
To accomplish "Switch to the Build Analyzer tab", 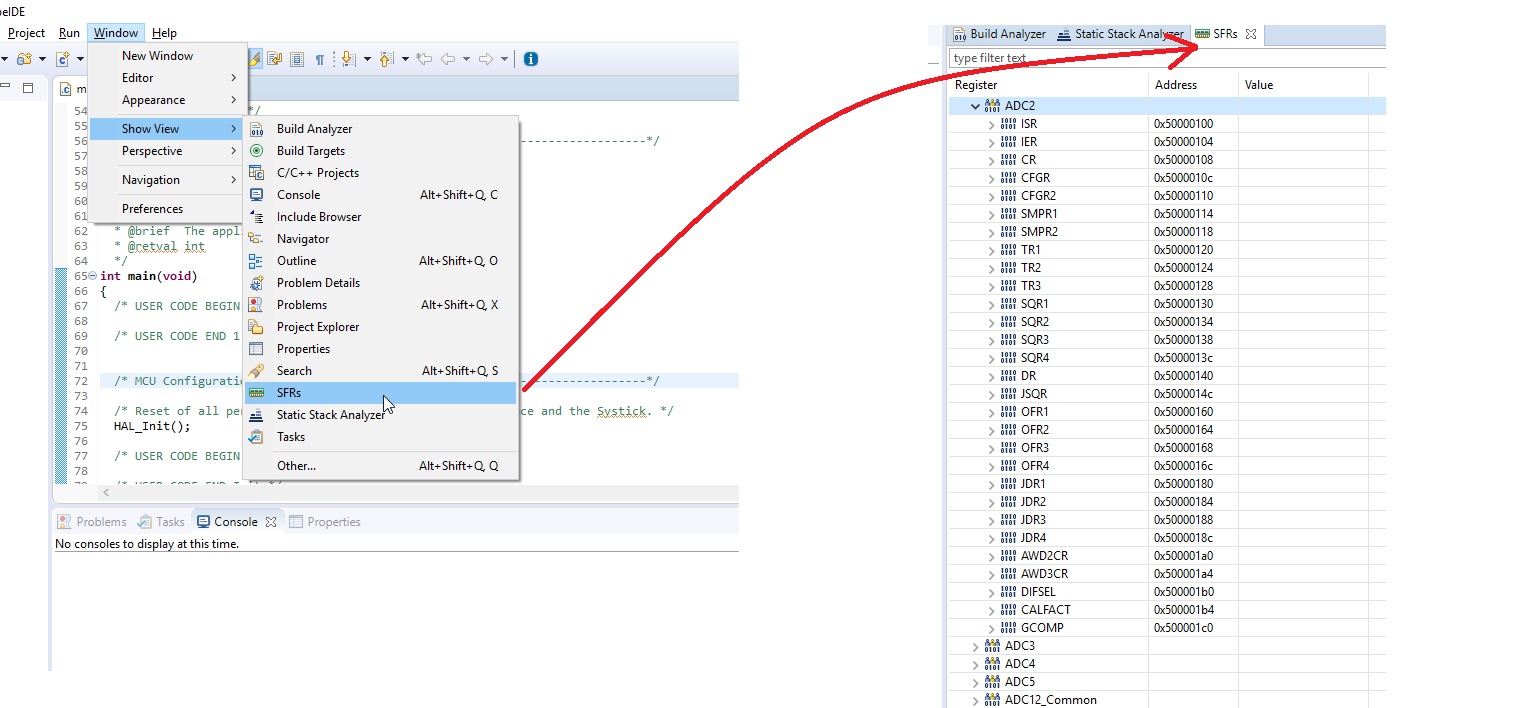I will (998, 34).
